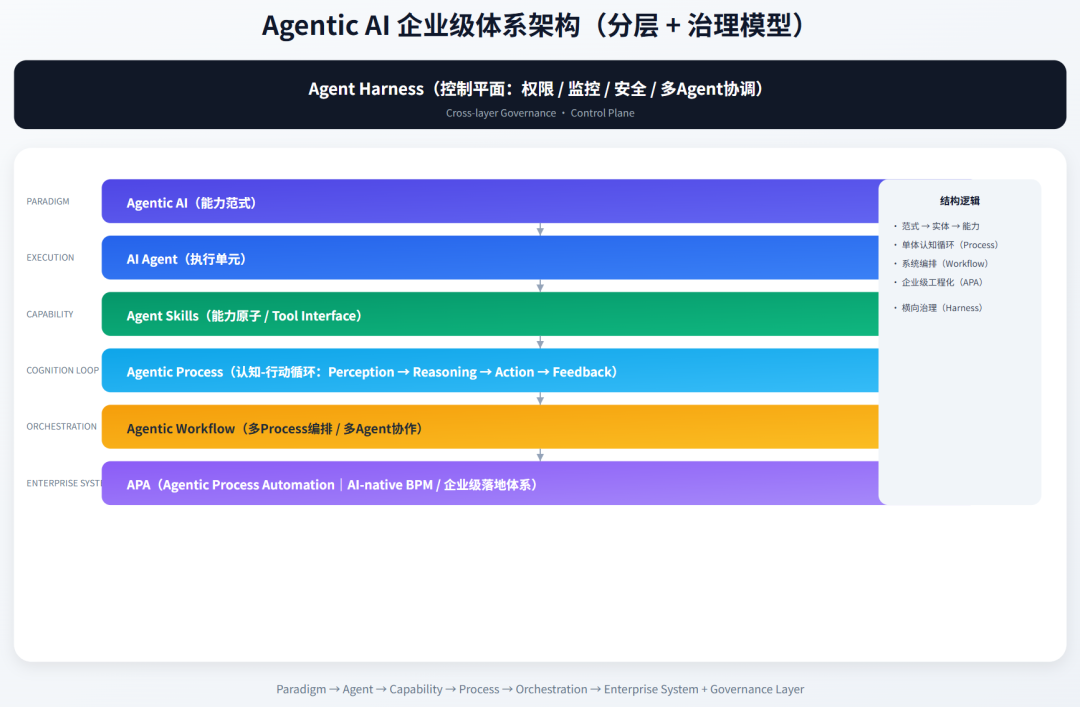Click the Cross-layer Governance · Control Plane subtitle
The width and height of the screenshot is (1080, 707).
[x=540, y=113]
